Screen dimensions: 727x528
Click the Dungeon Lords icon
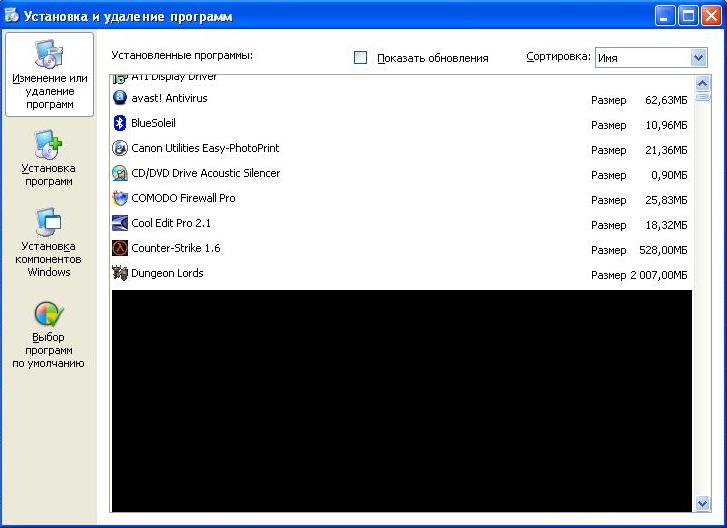coord(120,273)
